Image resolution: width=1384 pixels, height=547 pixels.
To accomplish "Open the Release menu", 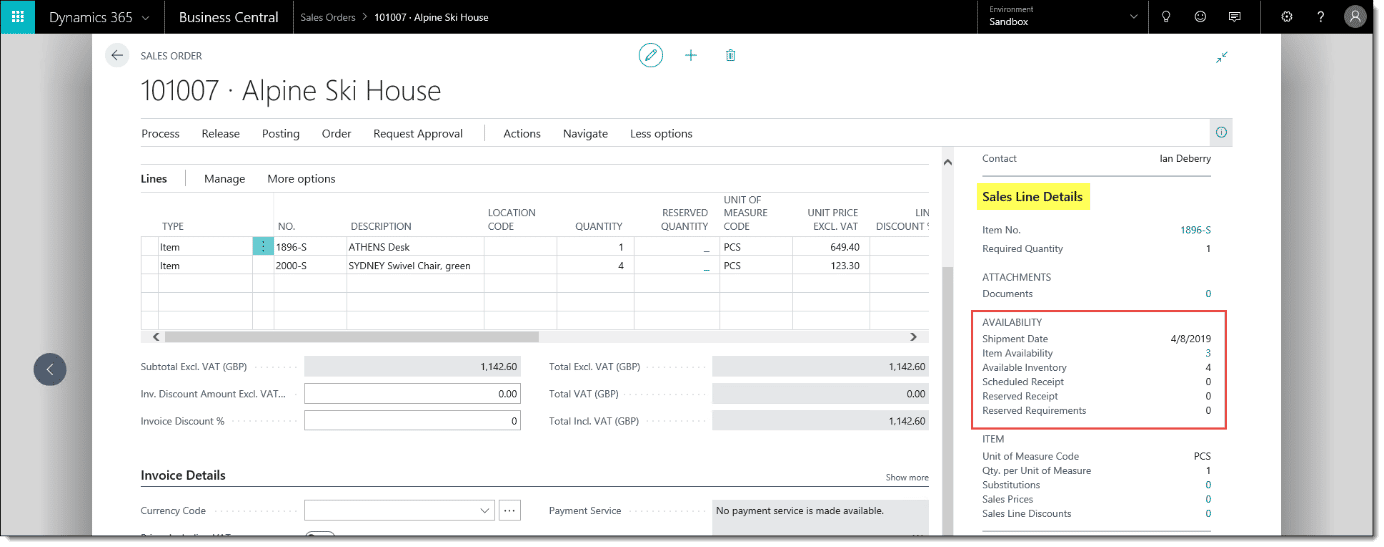I will click(x=220, y=133).
